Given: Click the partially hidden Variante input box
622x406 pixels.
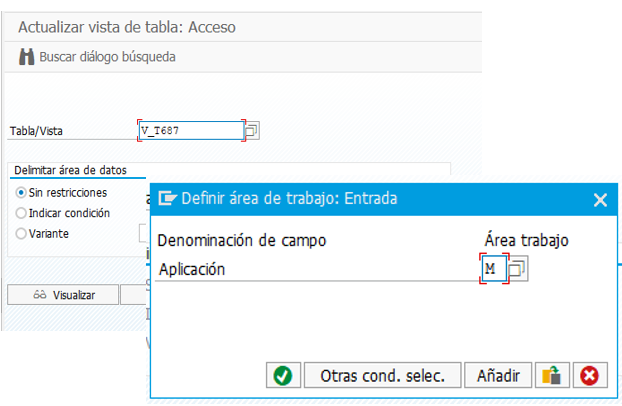Looking at the screenshot, I should (x=143, y=234).
